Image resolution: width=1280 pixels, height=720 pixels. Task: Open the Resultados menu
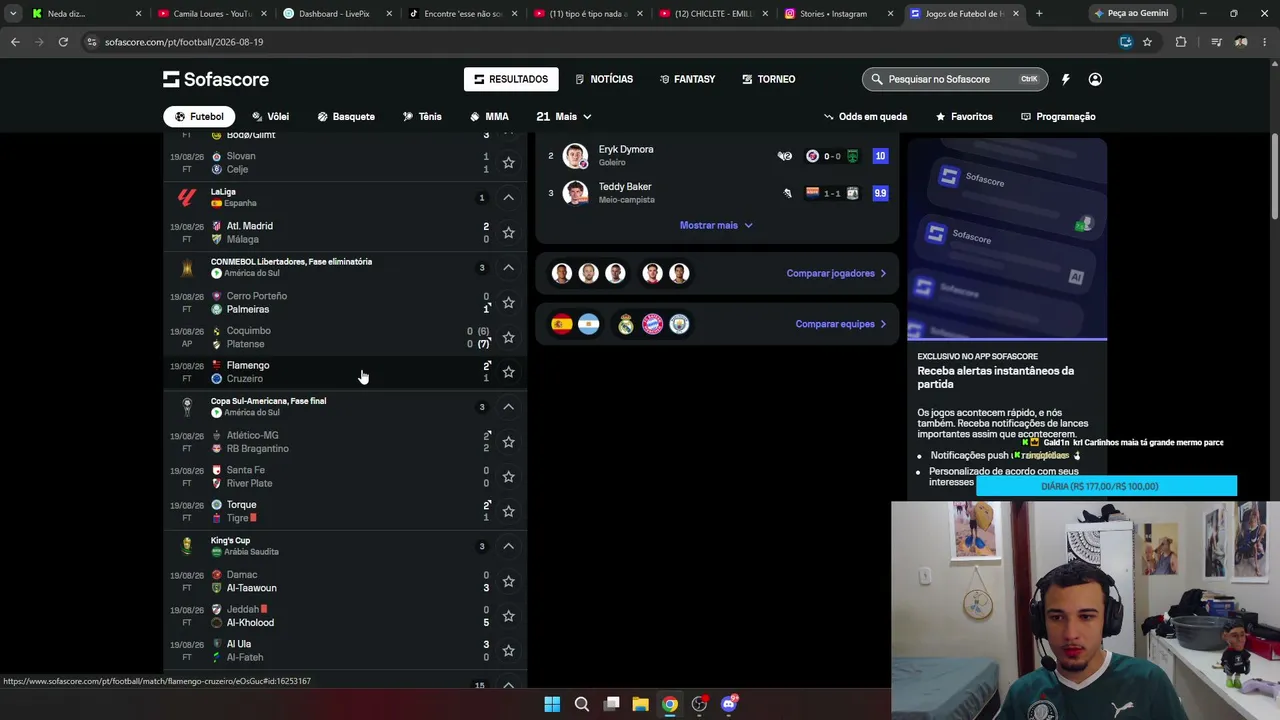click(511, 79)
